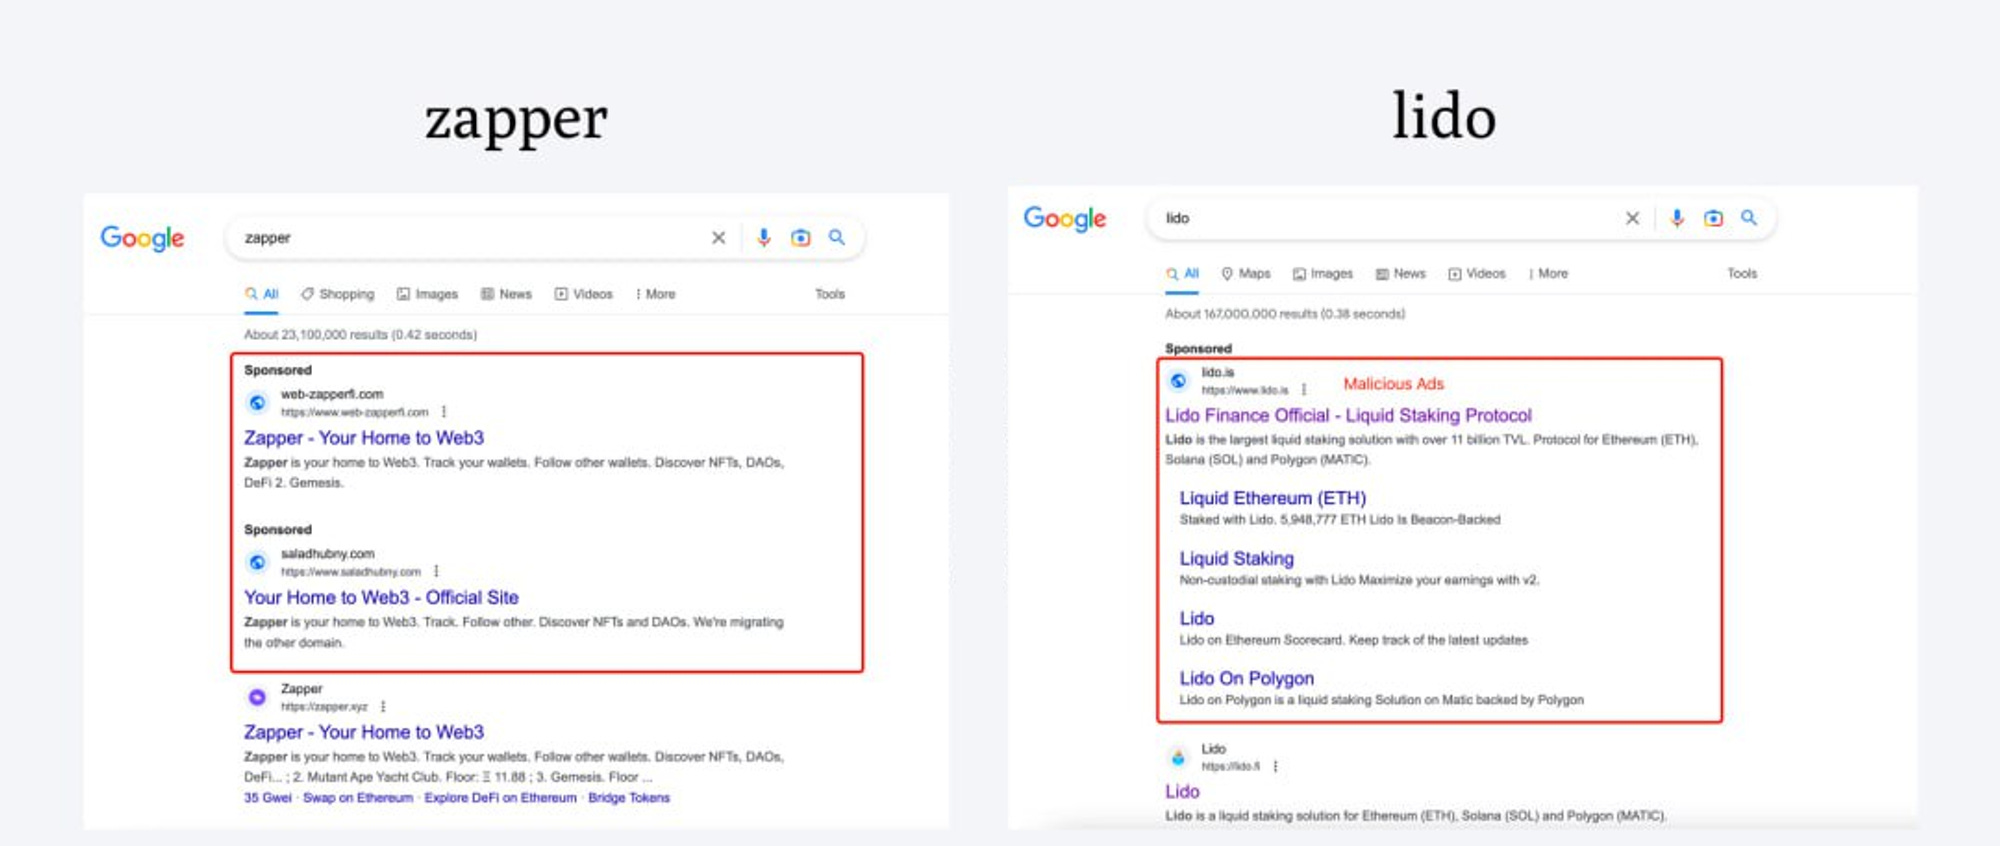Open the News tab in zapper results
Screen dimensions: 2000x846
(x=506, y=294)
